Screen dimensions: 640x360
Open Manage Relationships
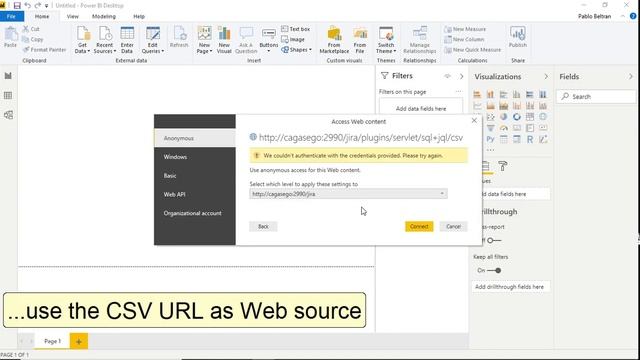(x=420, y=40)
